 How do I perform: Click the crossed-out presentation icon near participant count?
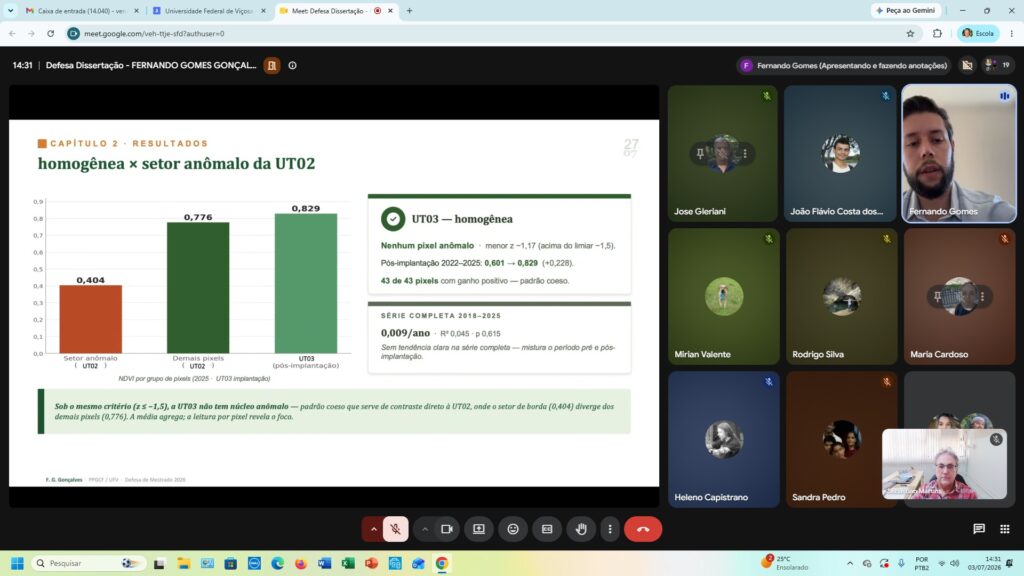pyautogui.click(x=967, y=65)
